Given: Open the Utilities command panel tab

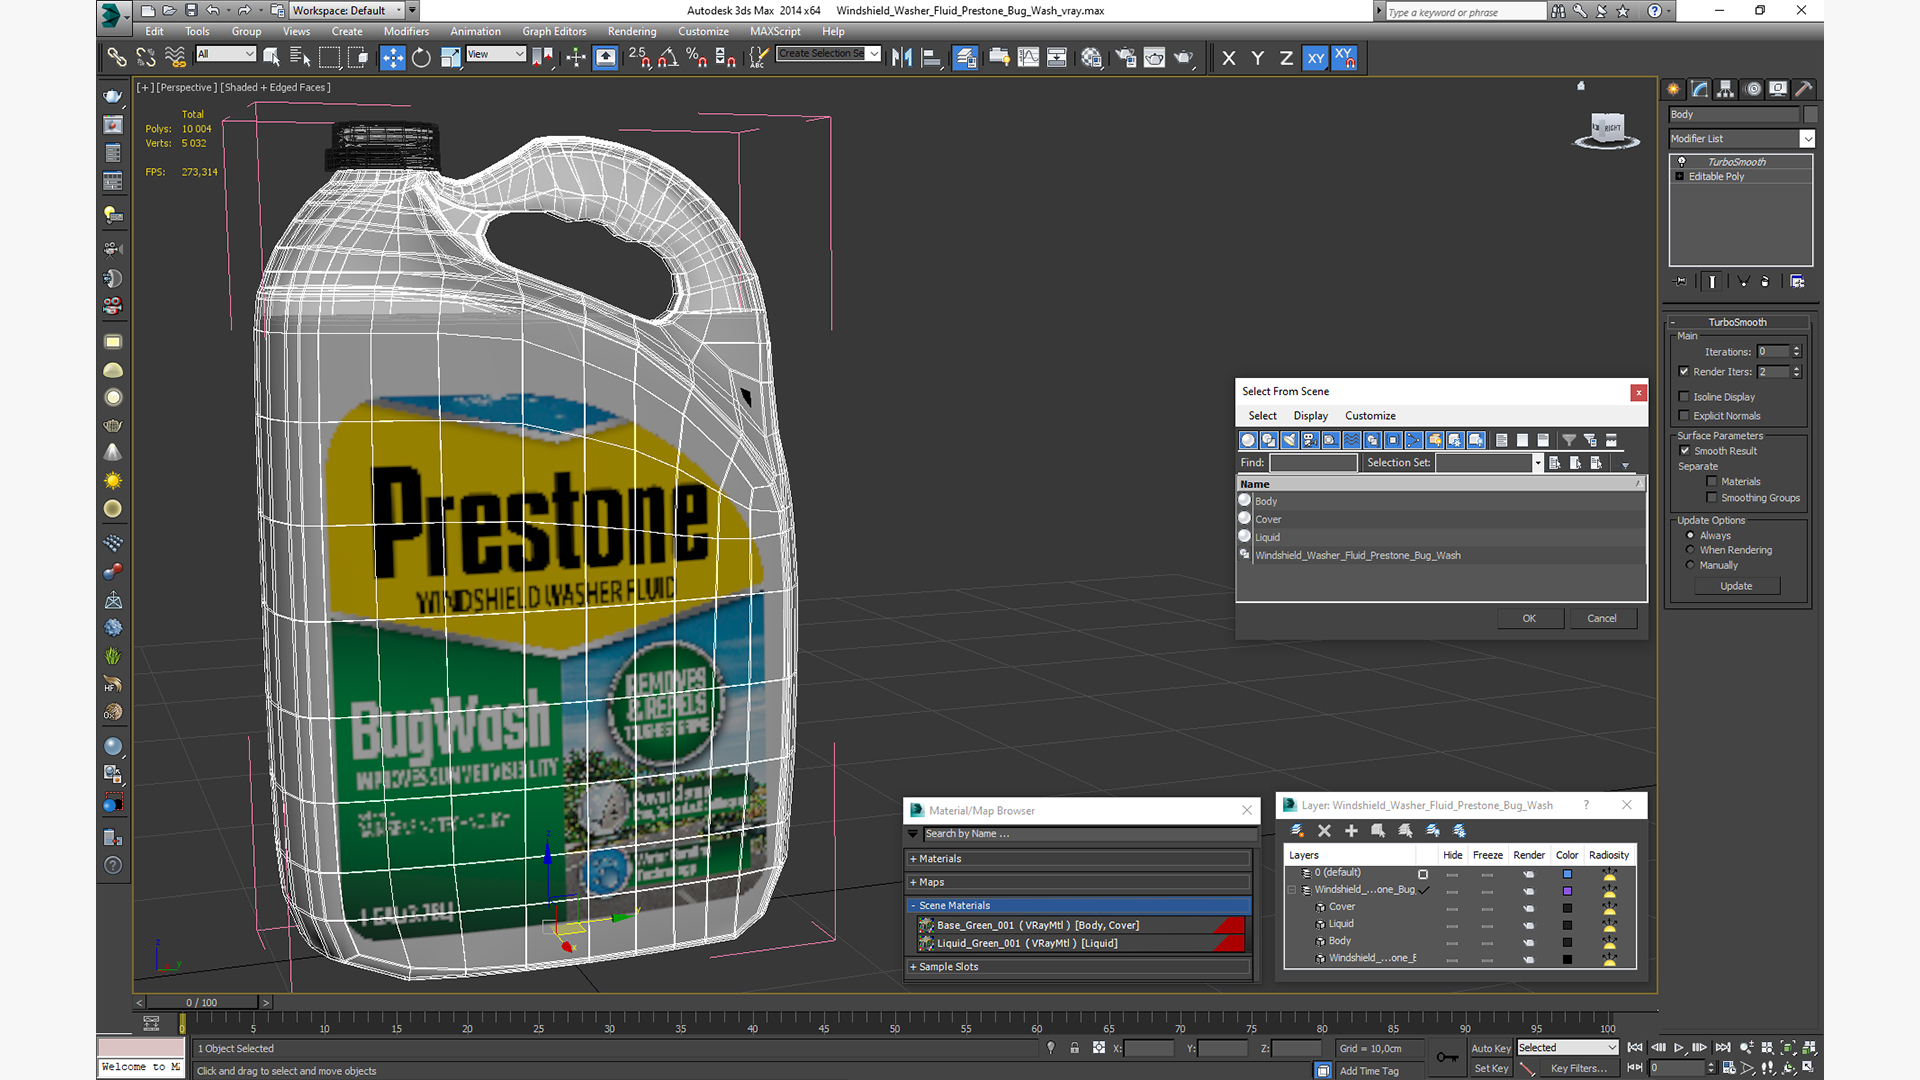Looking at the screenshot, I should (1804, 89).
